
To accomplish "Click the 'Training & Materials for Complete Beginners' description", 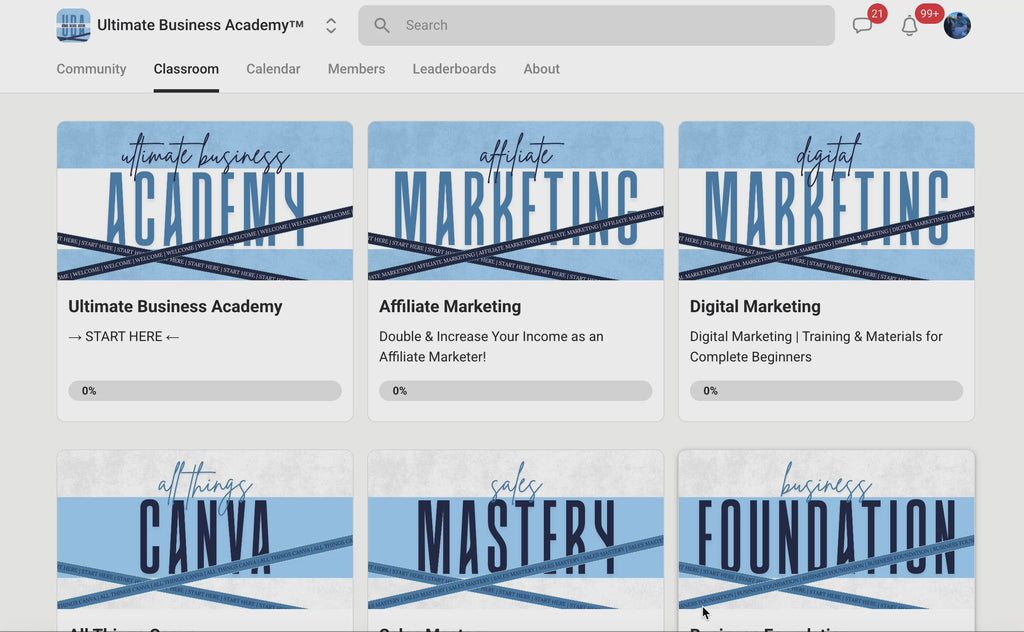I will (816, 347).
